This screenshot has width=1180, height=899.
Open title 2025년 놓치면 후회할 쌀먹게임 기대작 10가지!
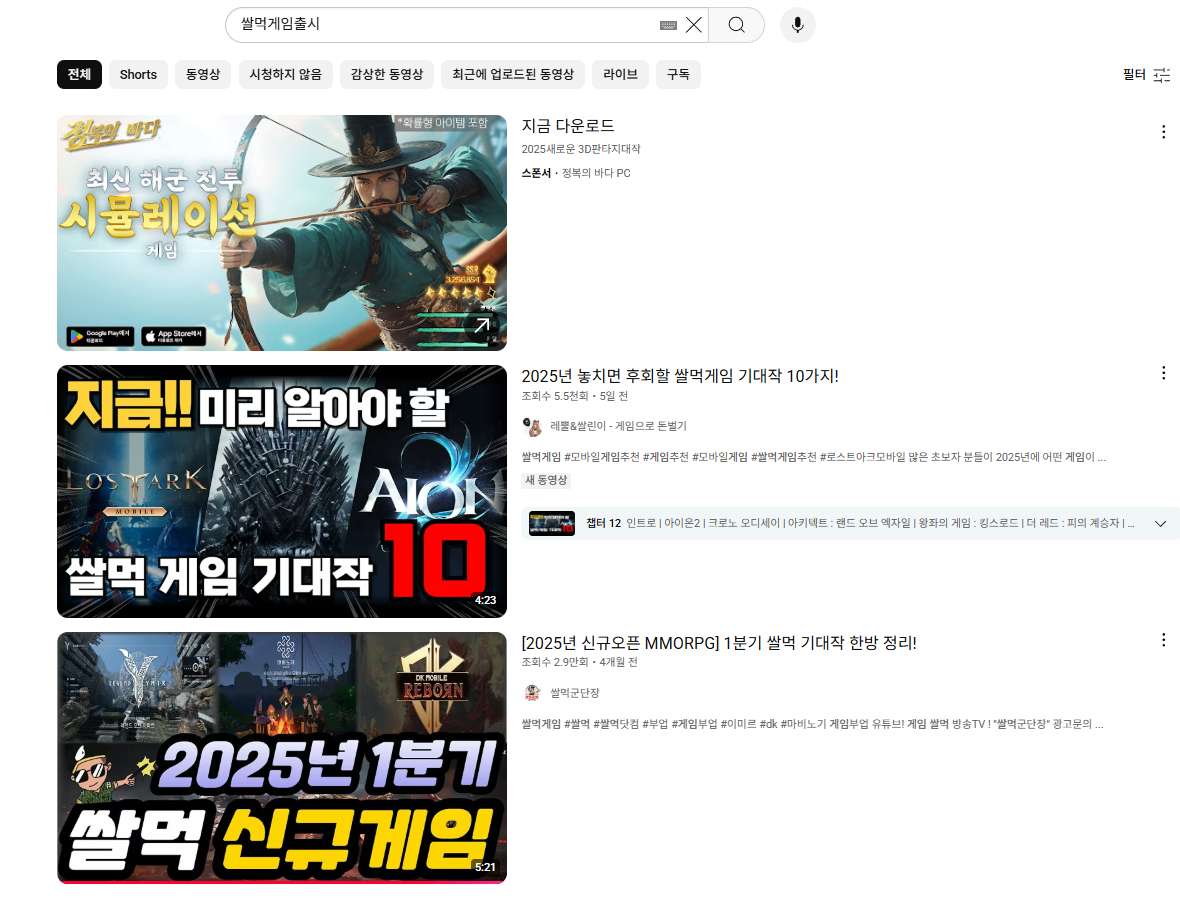(x=680, y=376)
